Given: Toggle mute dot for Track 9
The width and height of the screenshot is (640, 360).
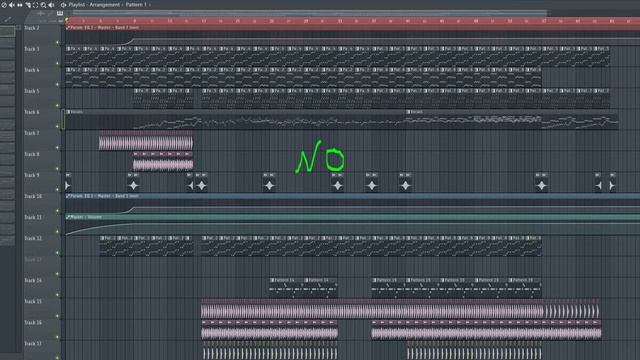Looking at the screenshot, I should point(58,189).
